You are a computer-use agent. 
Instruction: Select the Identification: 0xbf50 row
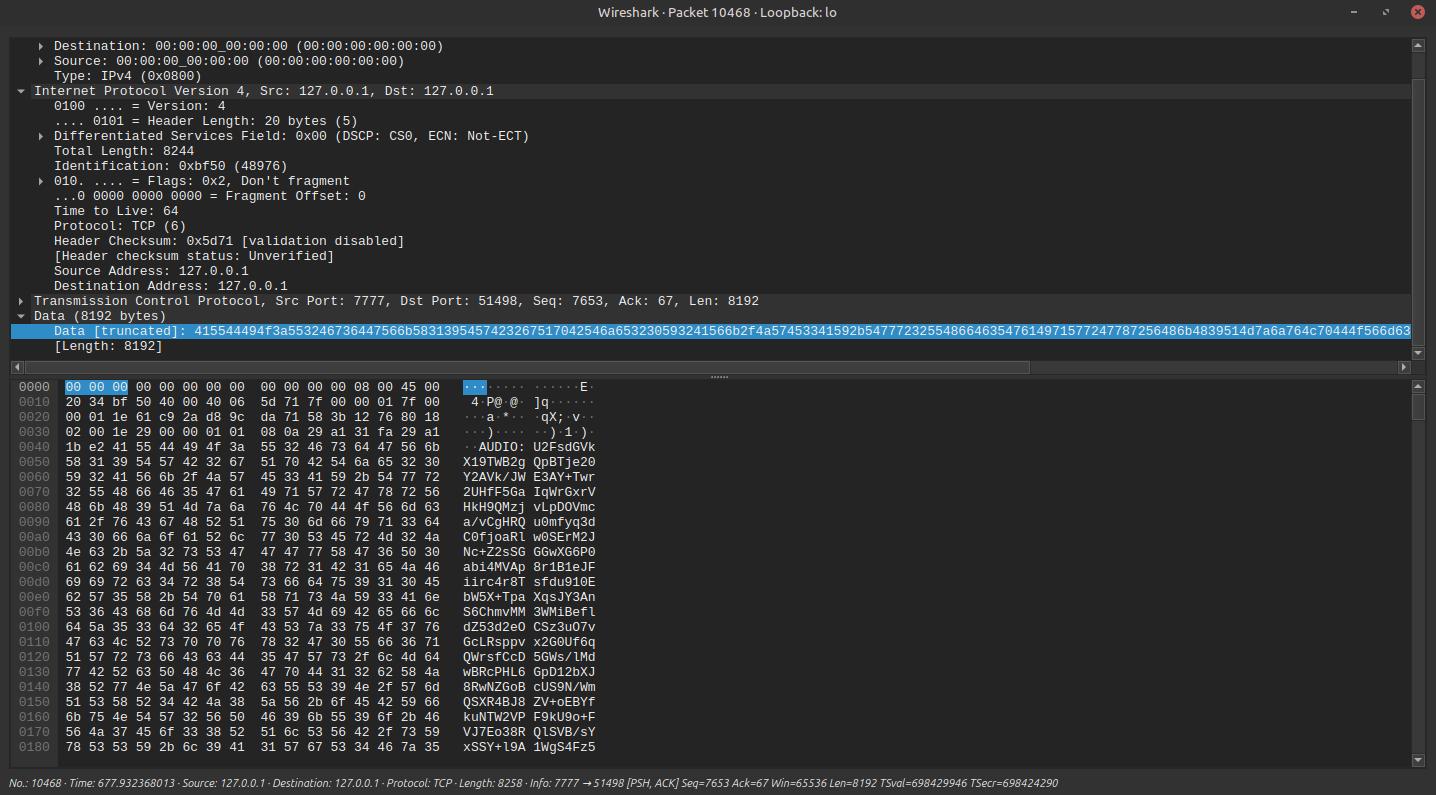(x=710, y=166)
